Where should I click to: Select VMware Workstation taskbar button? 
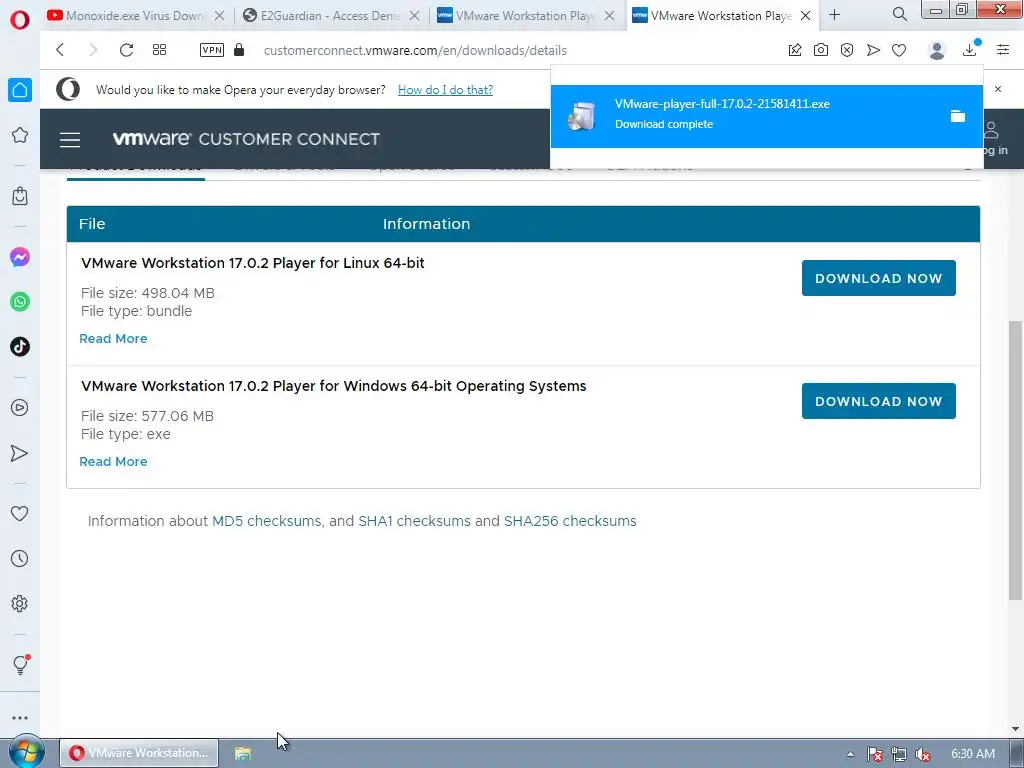[x=139, y=753]
